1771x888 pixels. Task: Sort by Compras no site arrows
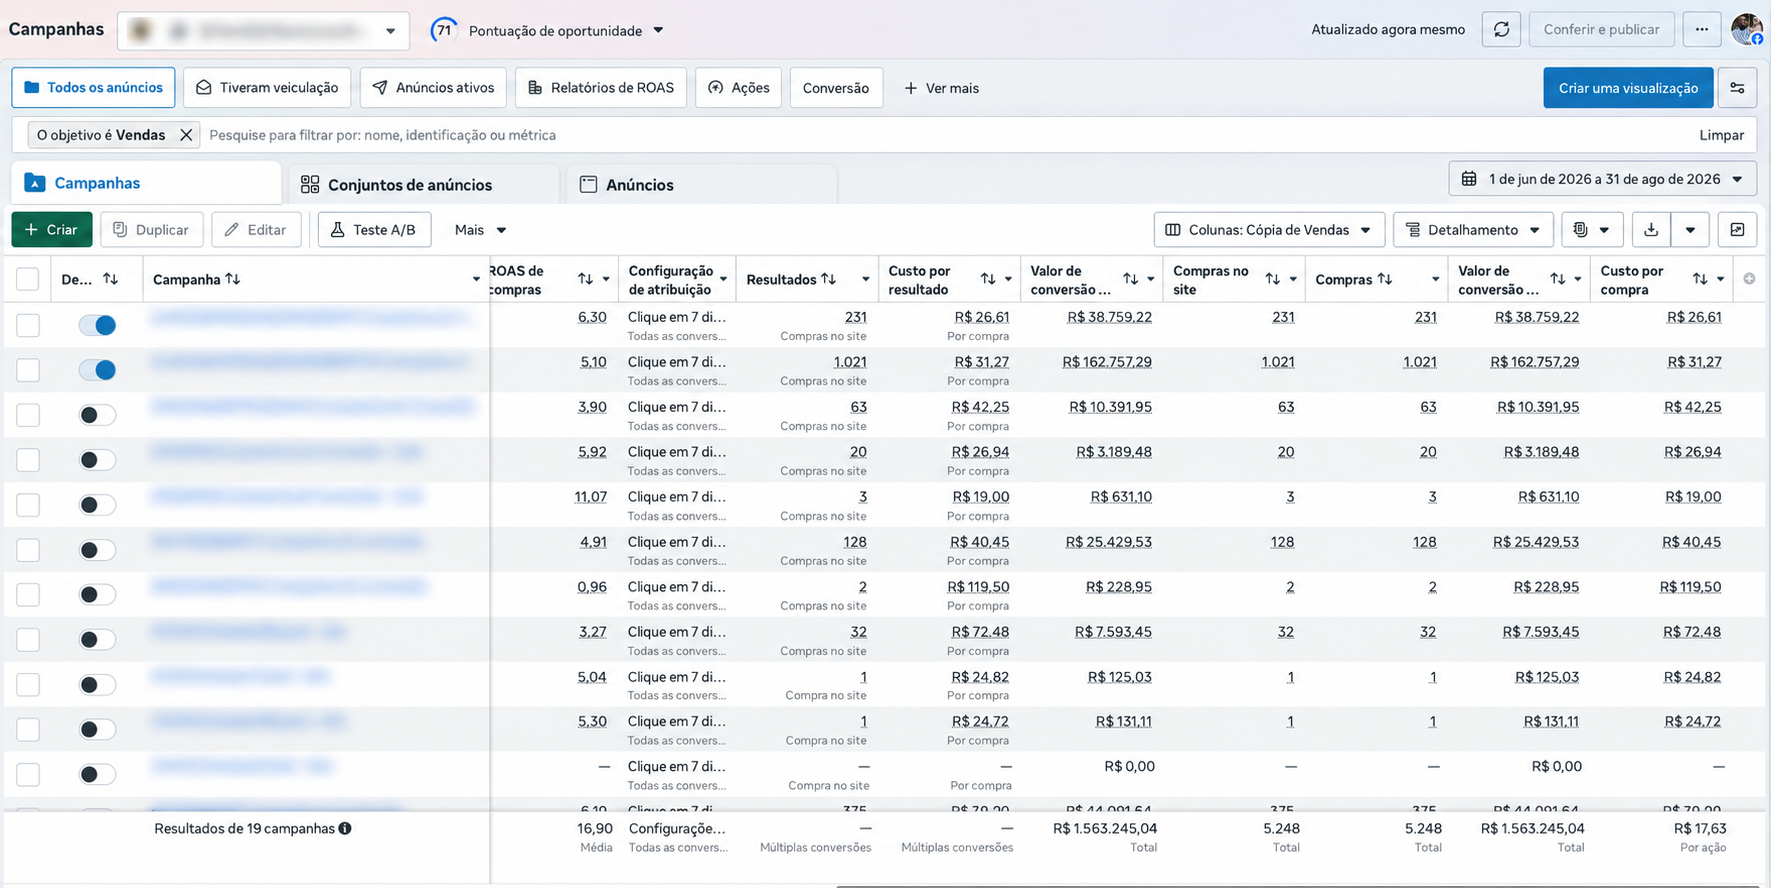[x=1273, y=279]
